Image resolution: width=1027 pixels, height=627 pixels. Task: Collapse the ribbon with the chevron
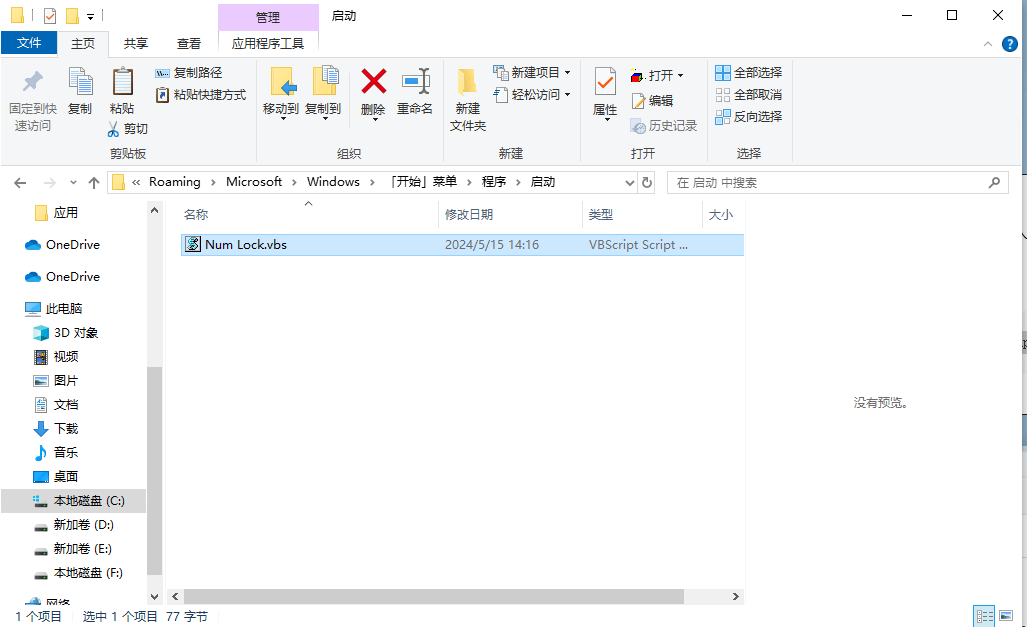tap(987, 43)
